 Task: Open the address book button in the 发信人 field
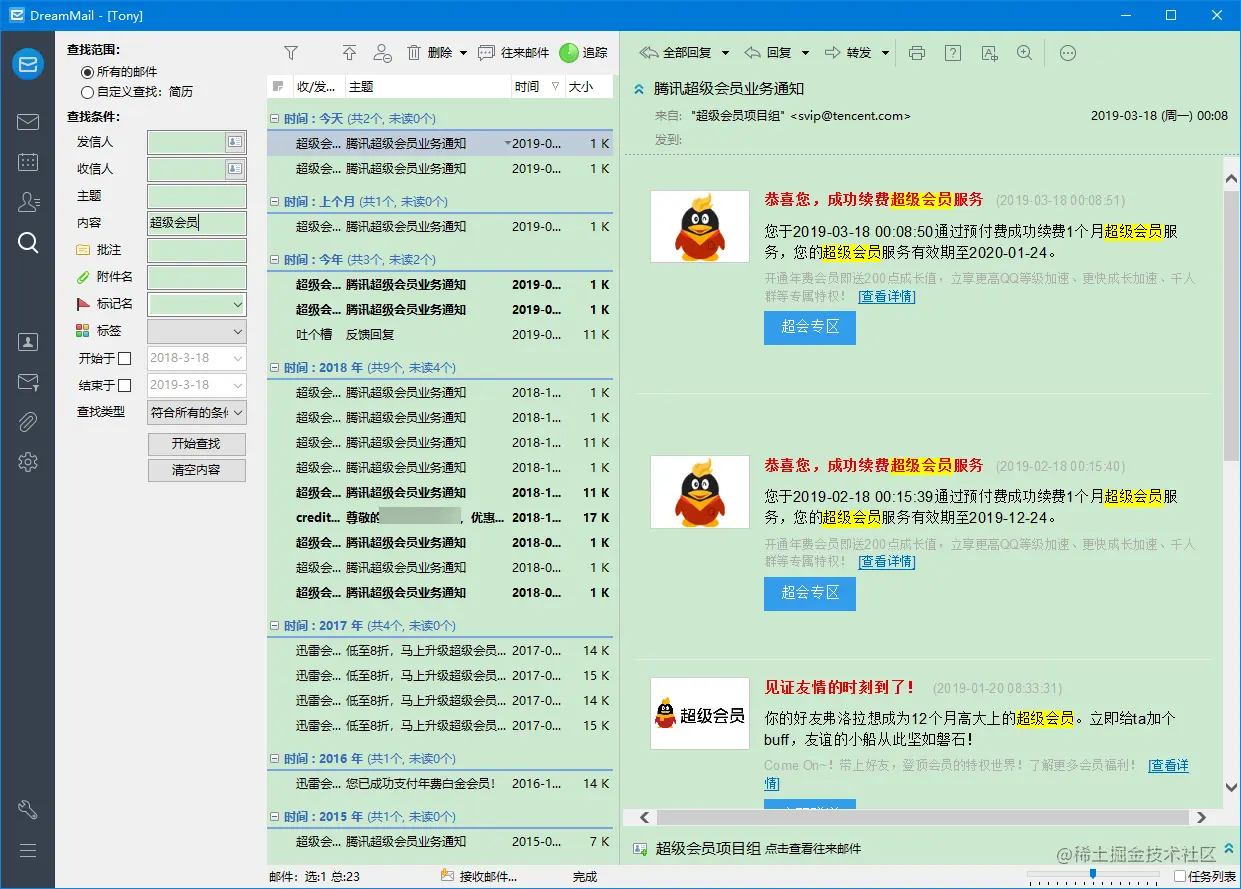click(235, 142)
